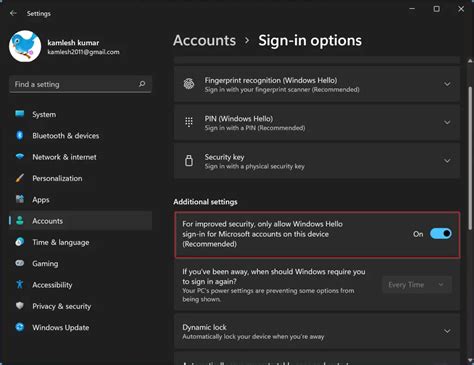The height and width of the screenshot is (365, 474).
Task: Click 'Fingerprint recognition (Windows Hello)' title
Action: coord(271,80)
